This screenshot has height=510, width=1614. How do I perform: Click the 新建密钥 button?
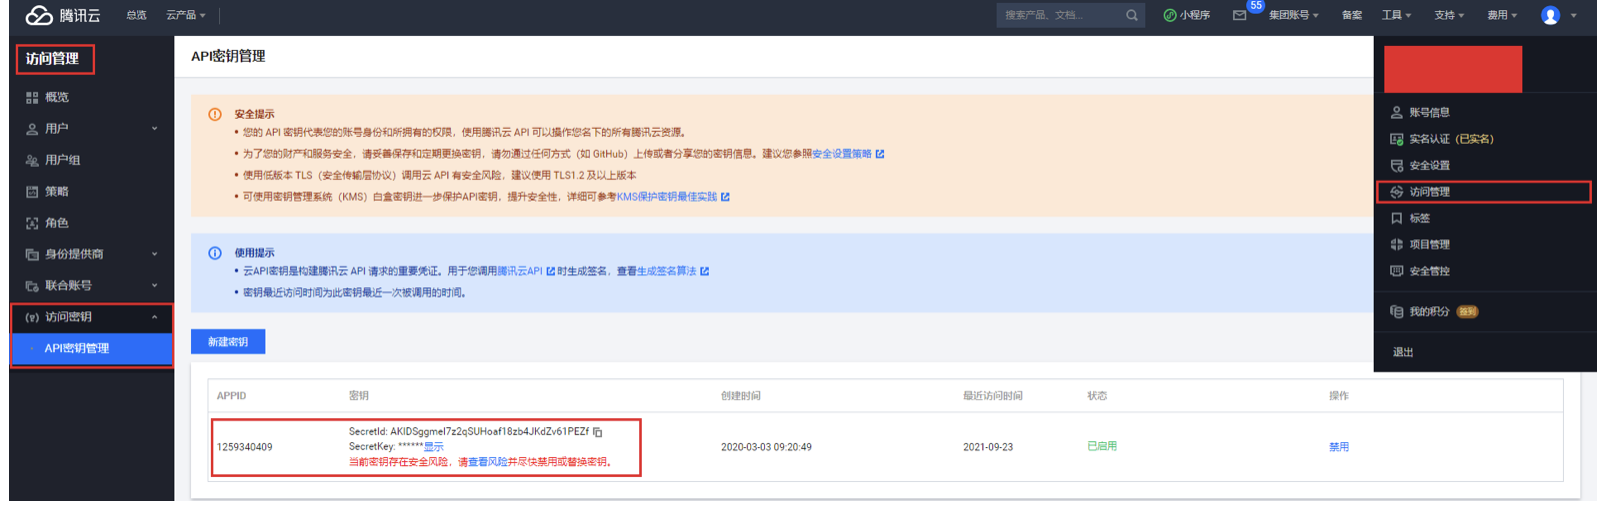click(228, 342)
